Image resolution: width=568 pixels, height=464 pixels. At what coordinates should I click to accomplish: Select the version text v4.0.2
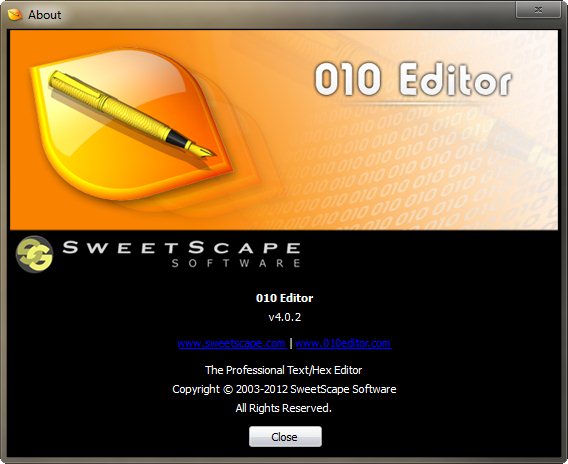tap(285, 317)
